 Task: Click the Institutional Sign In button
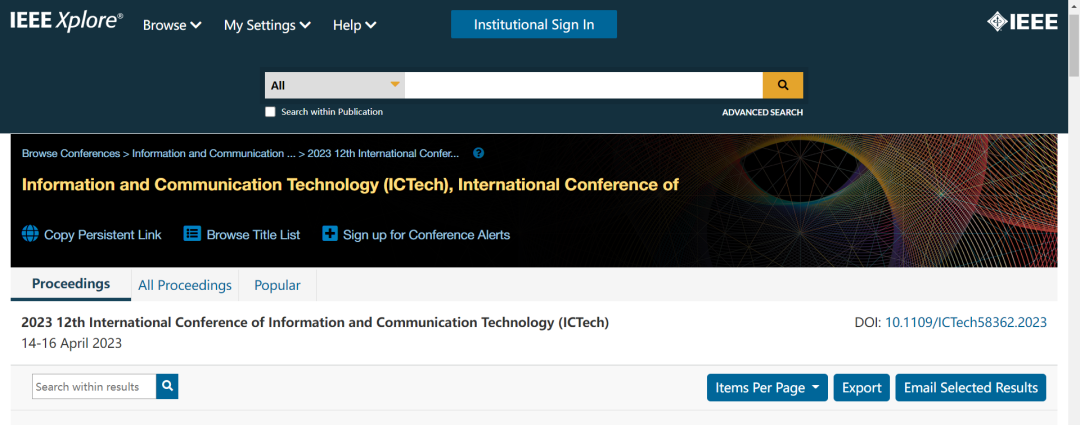[x=534, y=25]
